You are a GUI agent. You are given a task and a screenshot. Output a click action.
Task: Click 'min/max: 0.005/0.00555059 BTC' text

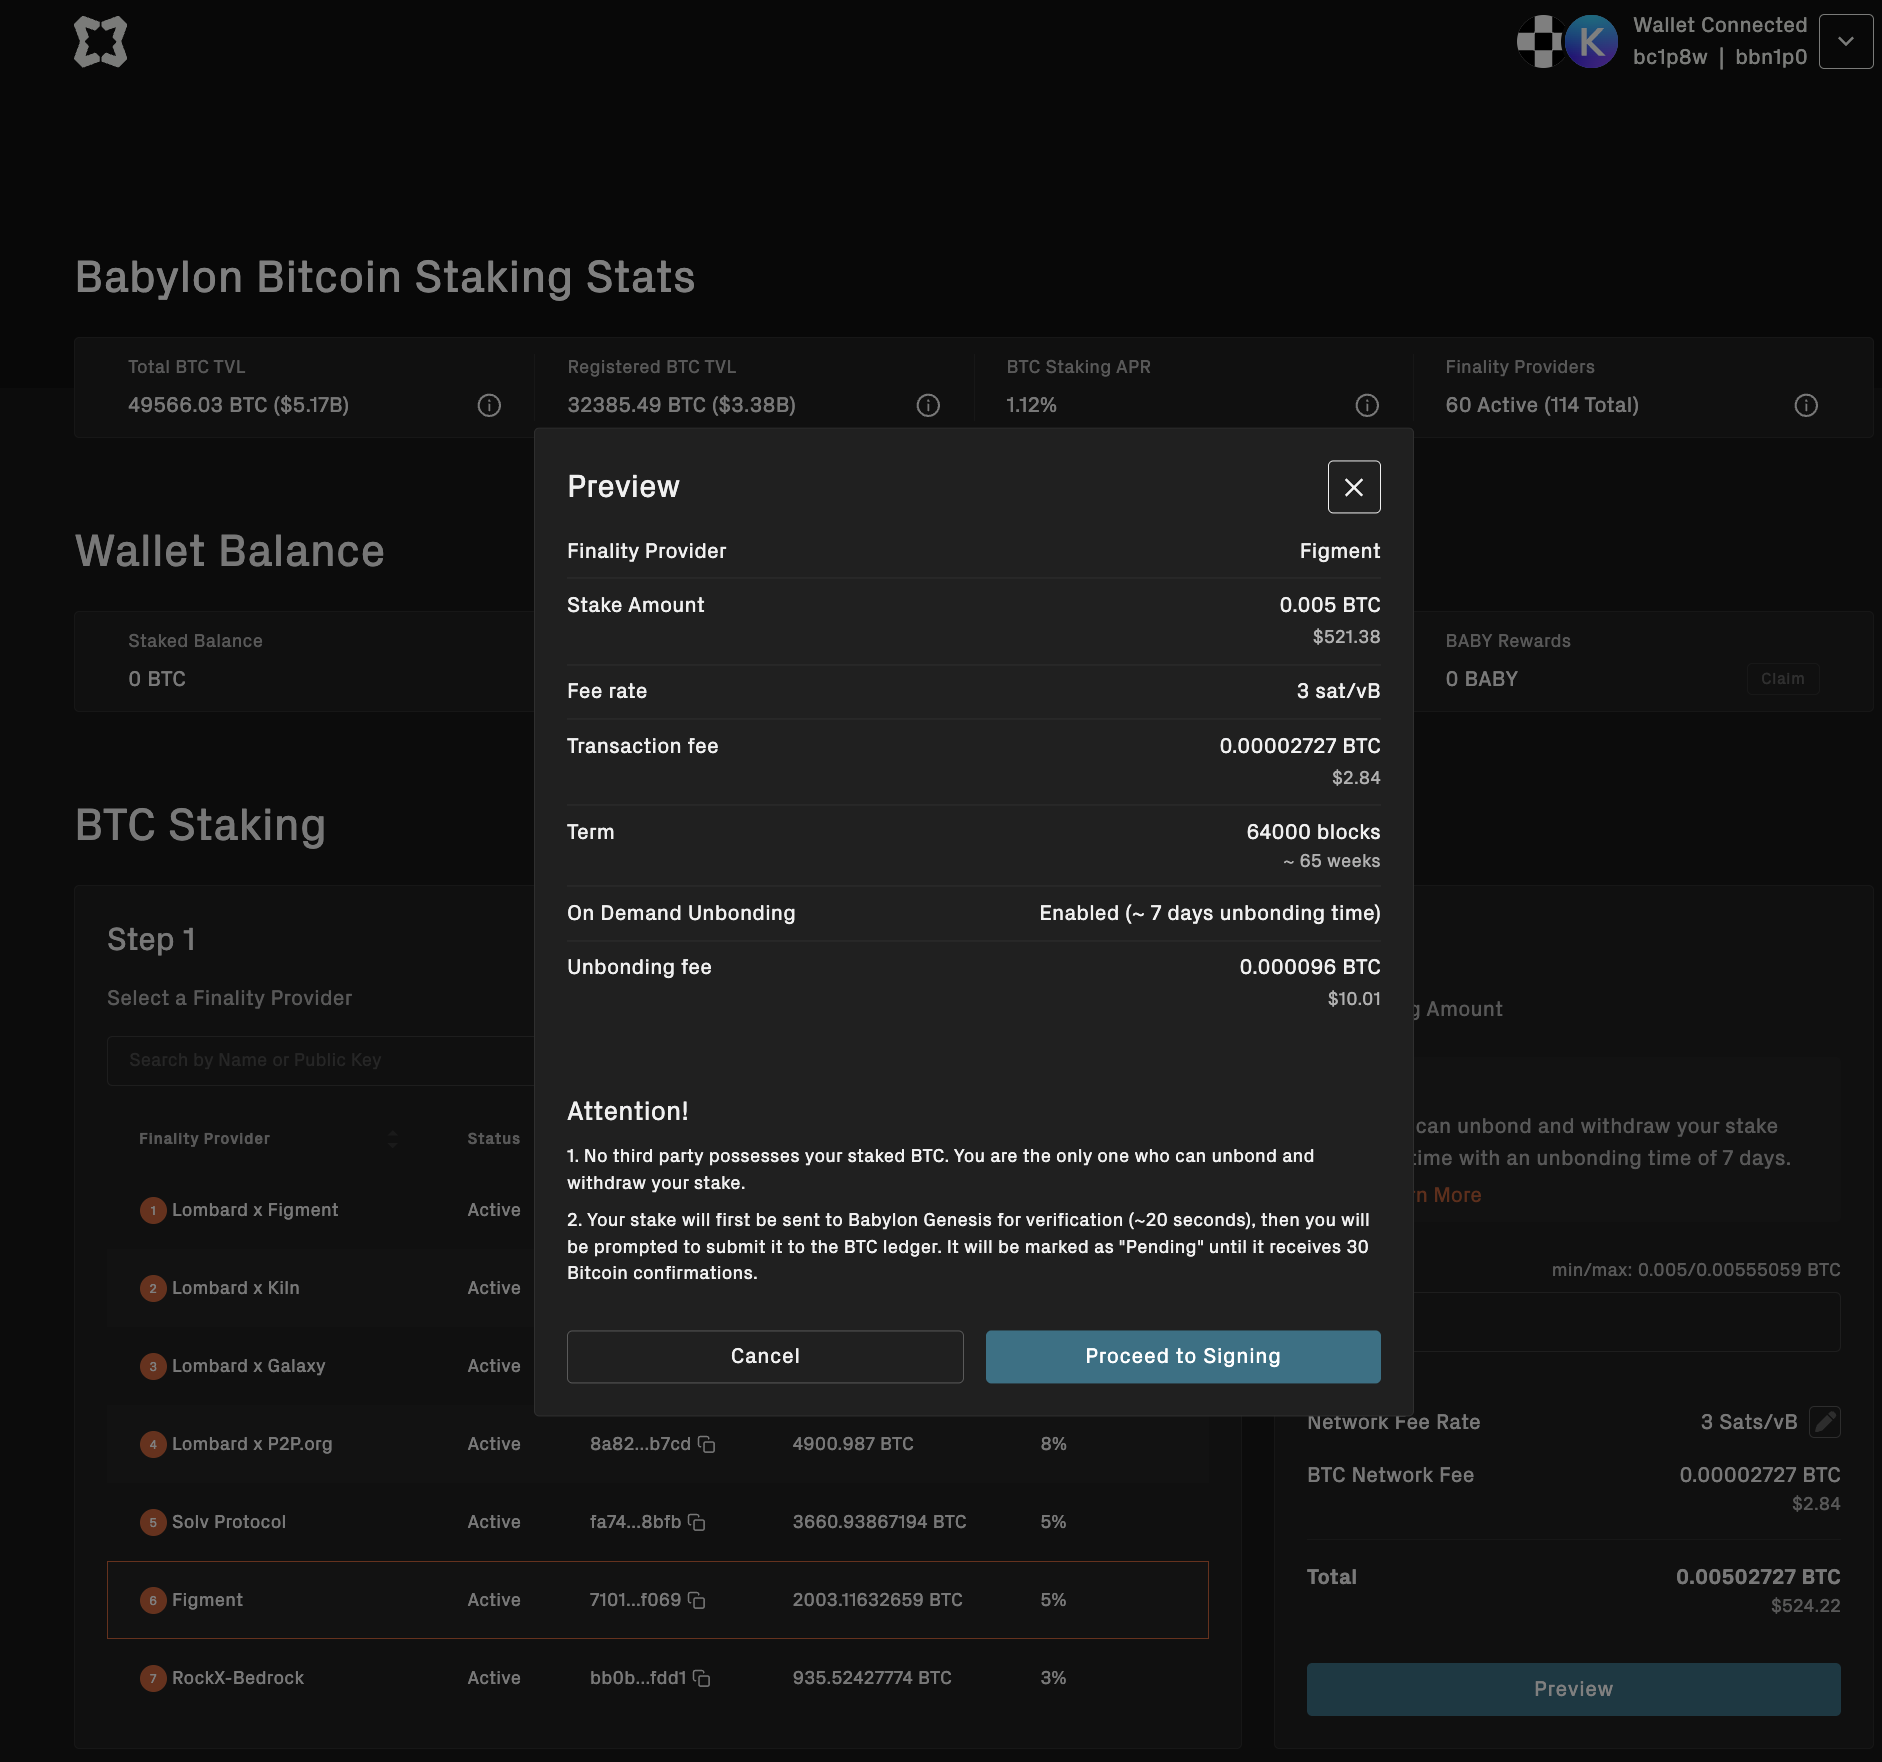1696,1270
